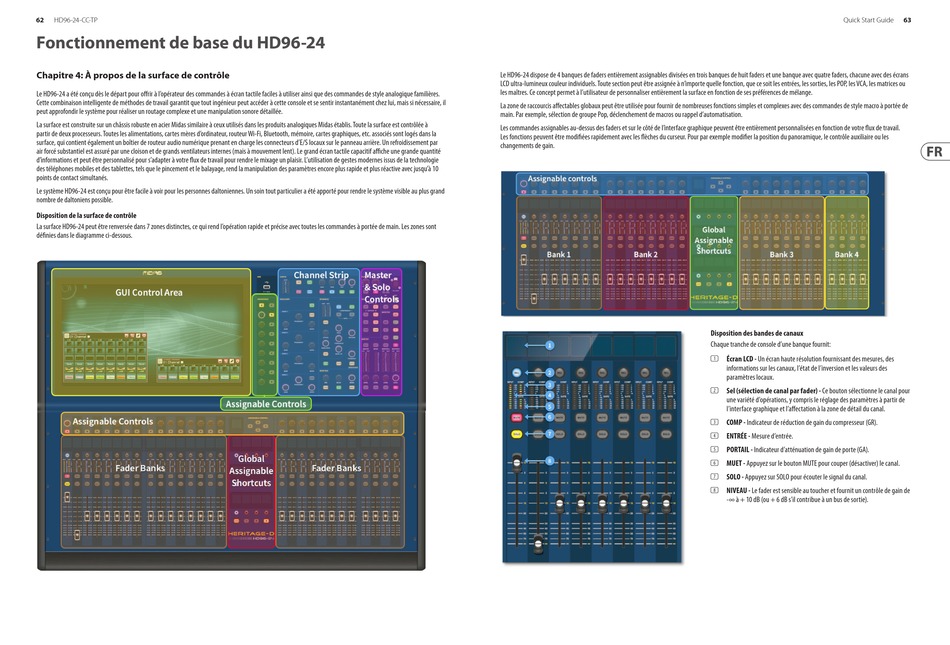
Task: Click the numbered box 1 before 'Écran LCD'
Action: [714, 359]
